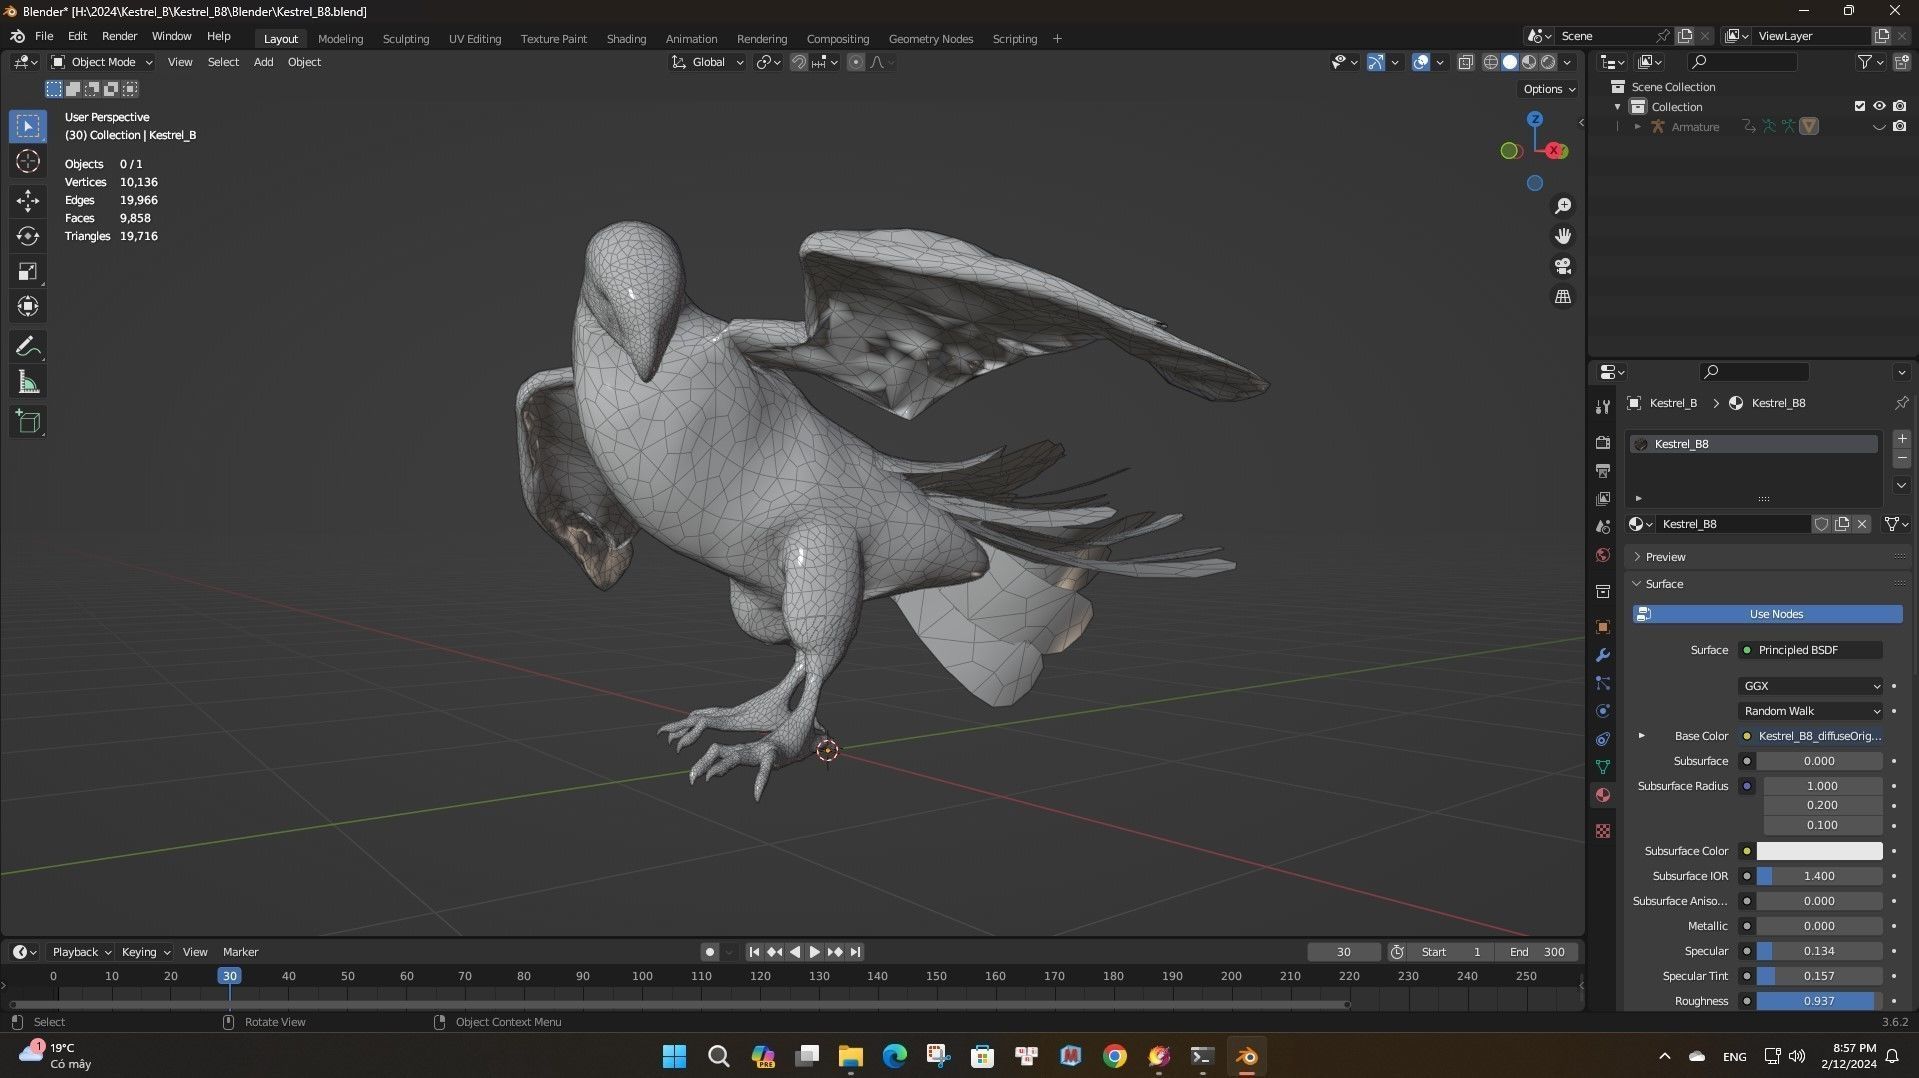Open the World properties tab

[x=1603, y=555]
